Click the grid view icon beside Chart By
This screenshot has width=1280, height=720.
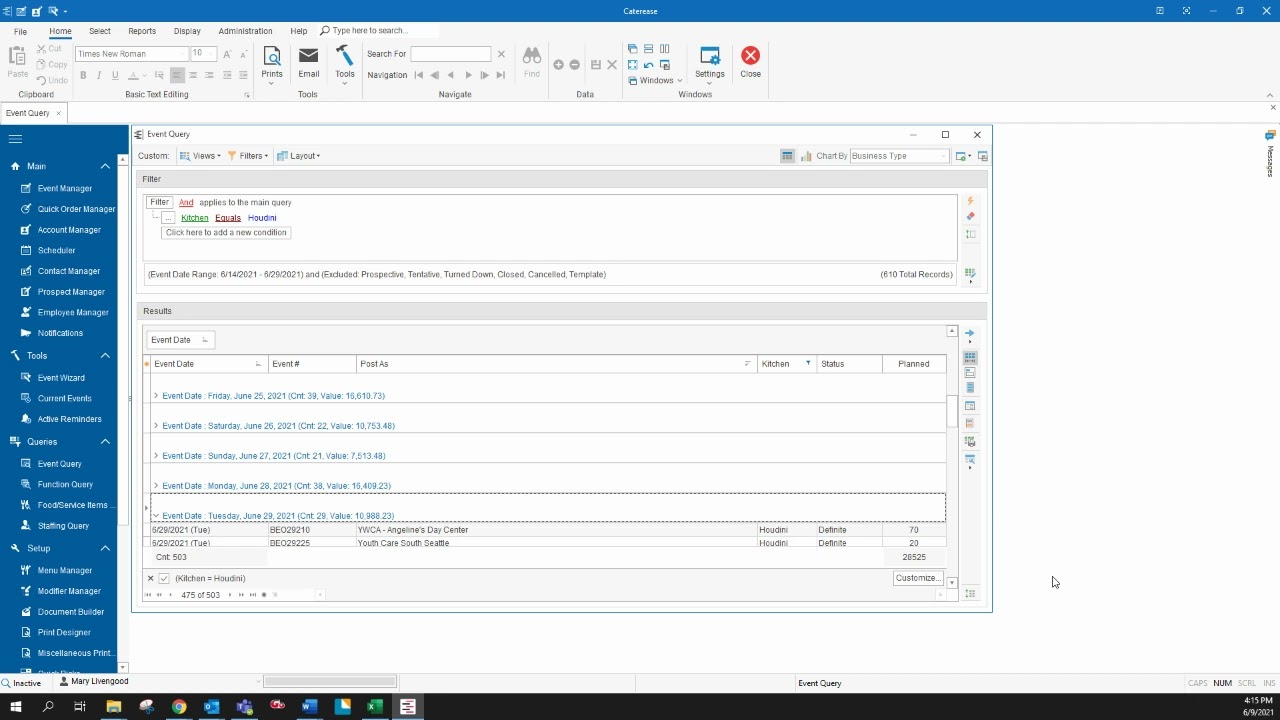787,156
